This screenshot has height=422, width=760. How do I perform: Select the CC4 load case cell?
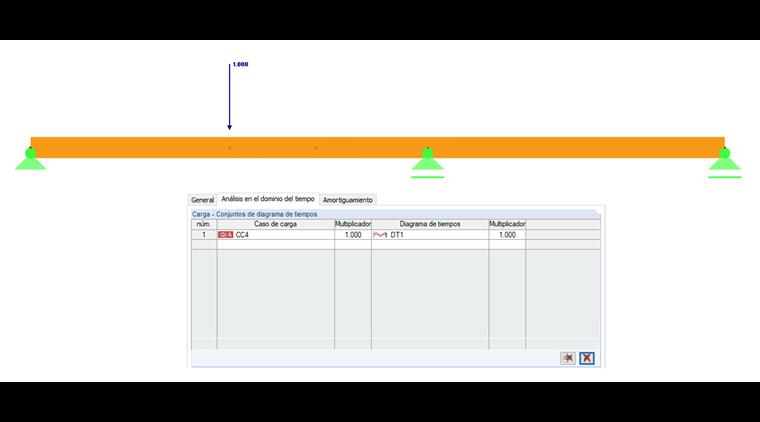[276, 235]
